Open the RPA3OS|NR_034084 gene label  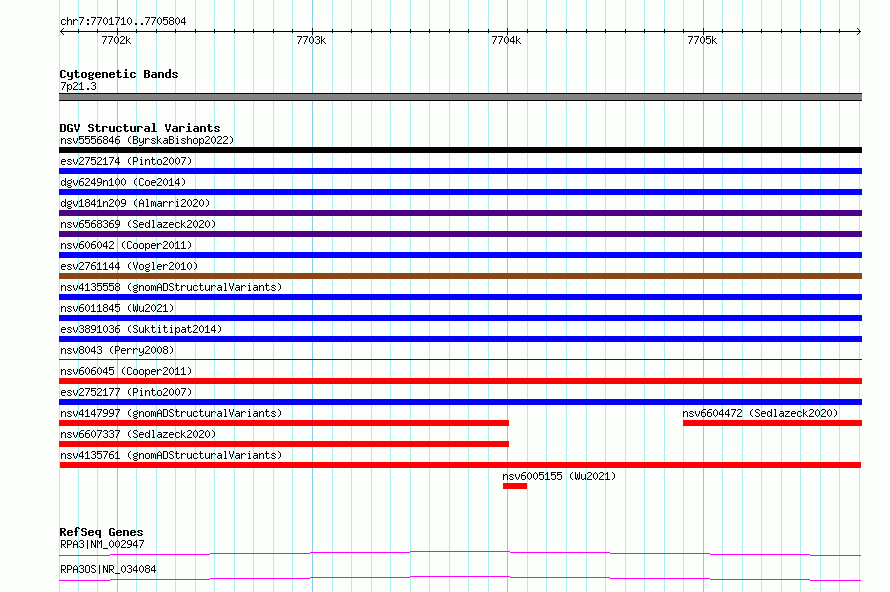pos(108,569)
